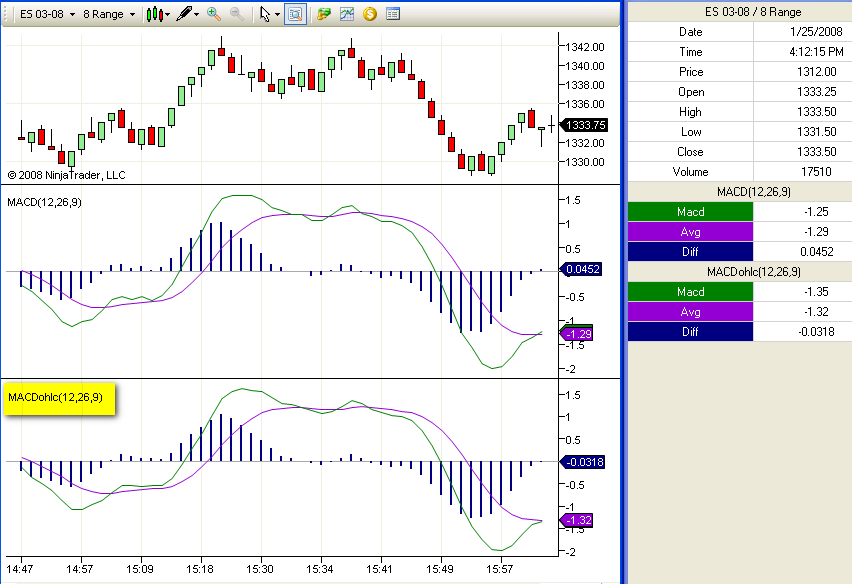
Task: Click the High value 1333.50
Action: pos(817,112)
